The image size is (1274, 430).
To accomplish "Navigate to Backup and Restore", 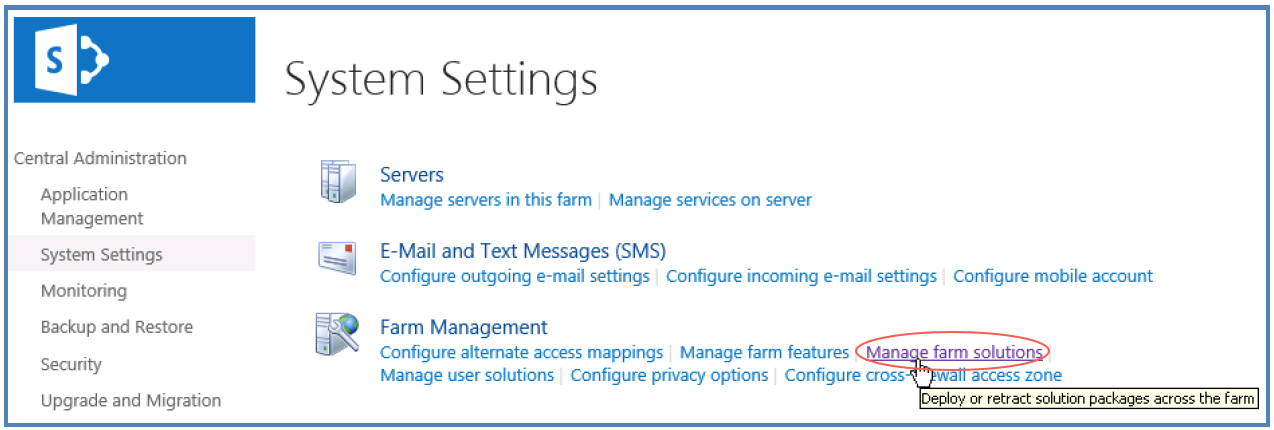I will pyautogui.click(x=116, y=327).
